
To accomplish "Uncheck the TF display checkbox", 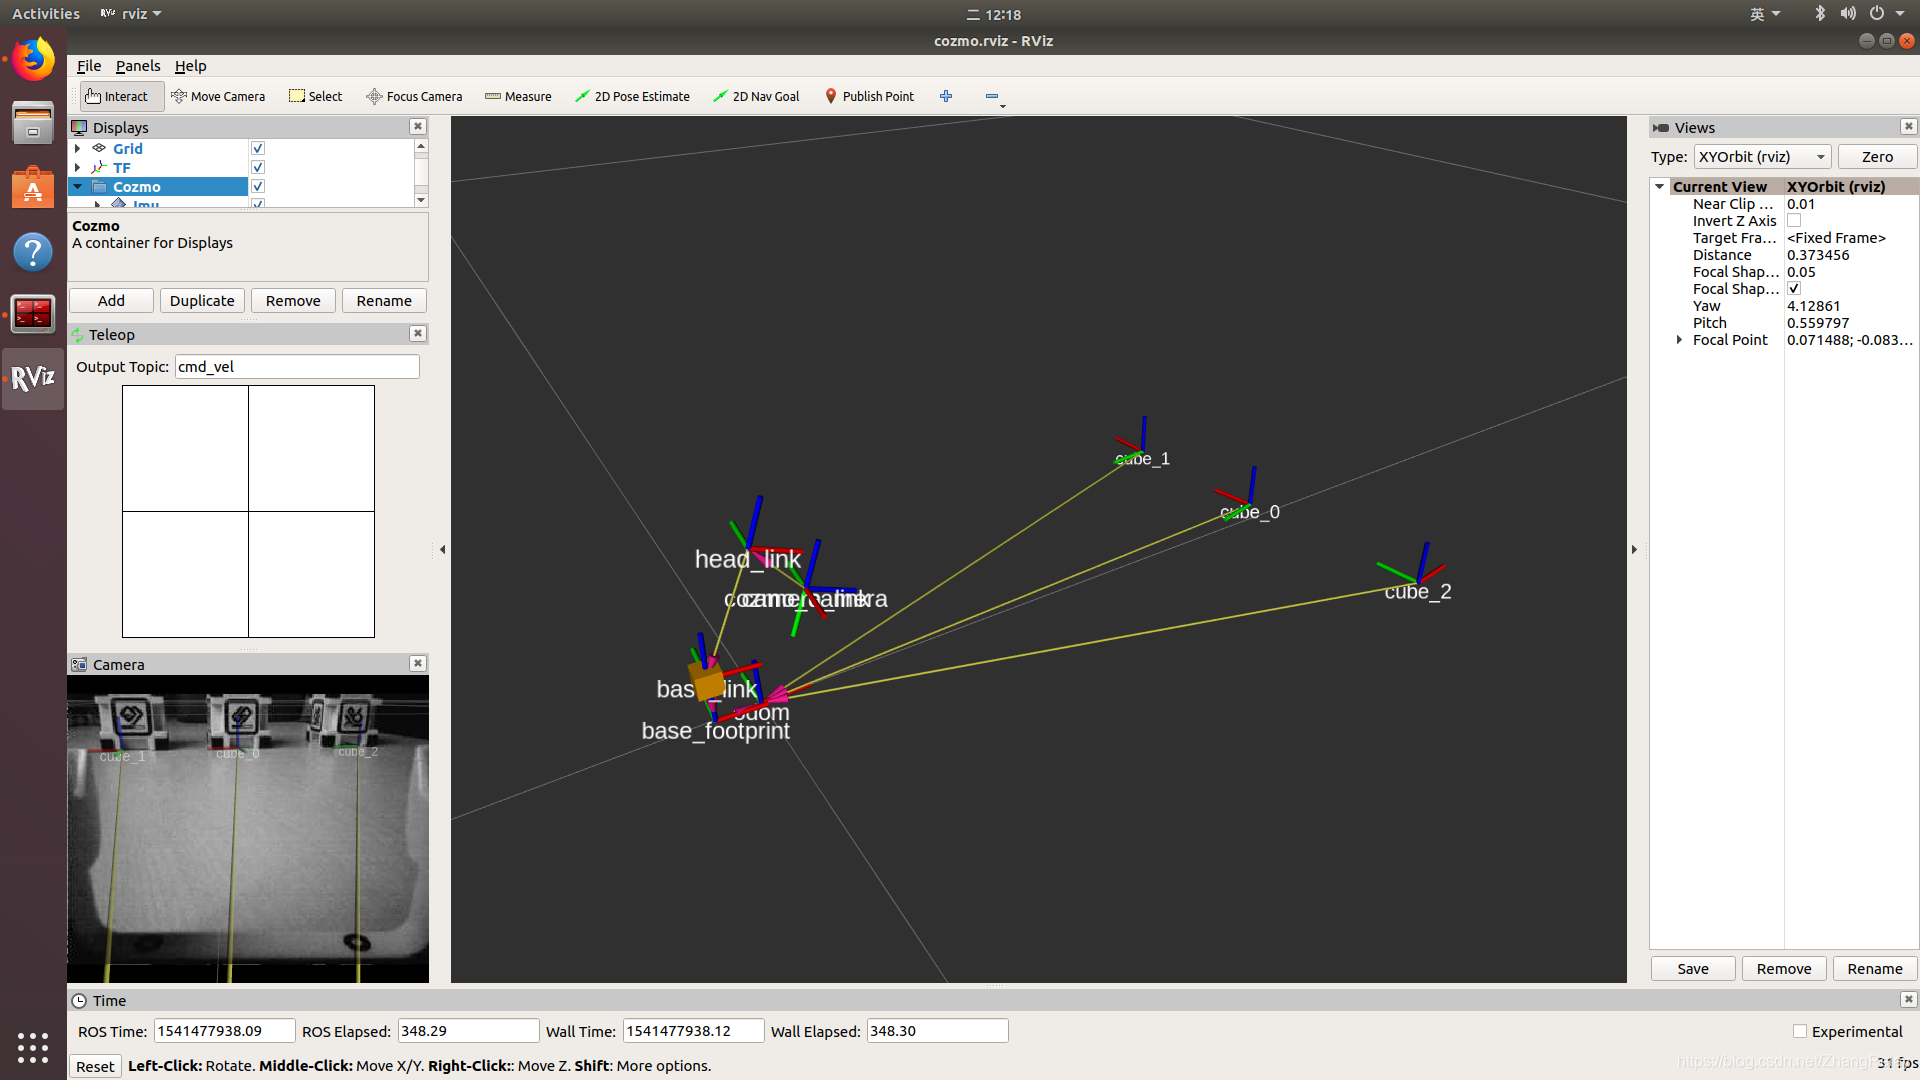I will (x=258, y=167).
